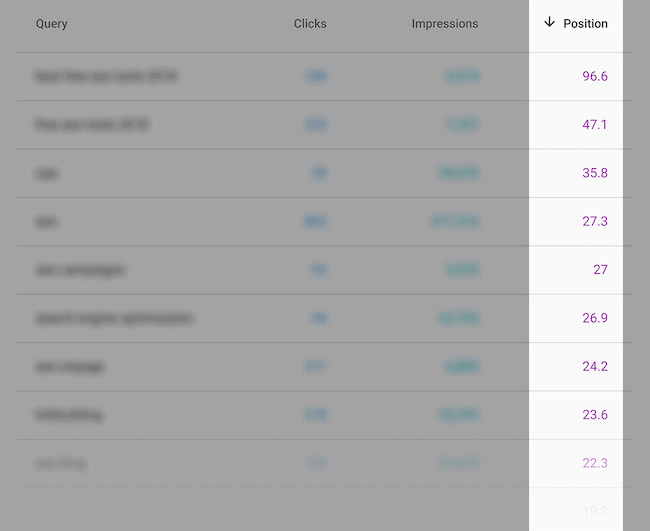Image resolution: width=650 pixels, height=531 pixels.
Task: Click the 96.6 position value
Action: click(595, 76)
